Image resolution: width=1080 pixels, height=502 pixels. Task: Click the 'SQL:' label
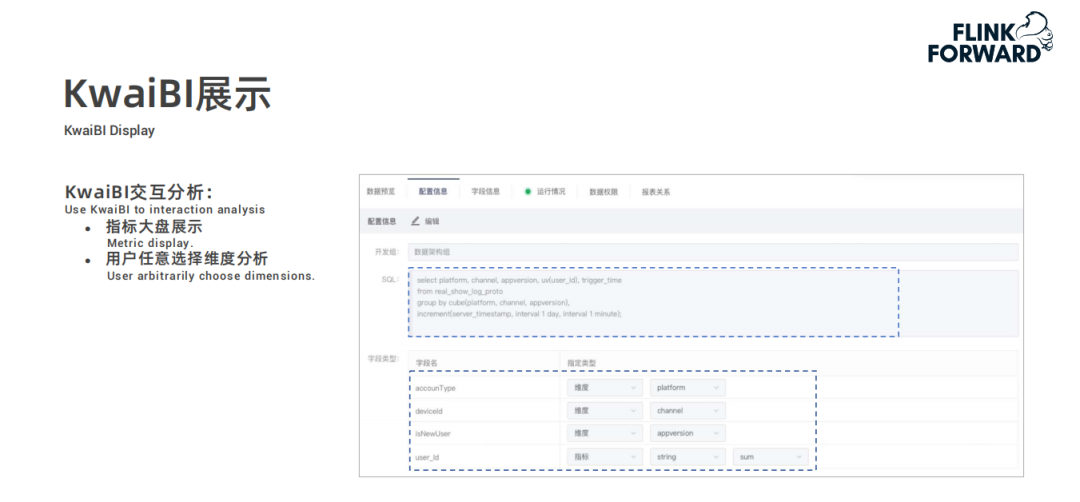coord(390,279)
